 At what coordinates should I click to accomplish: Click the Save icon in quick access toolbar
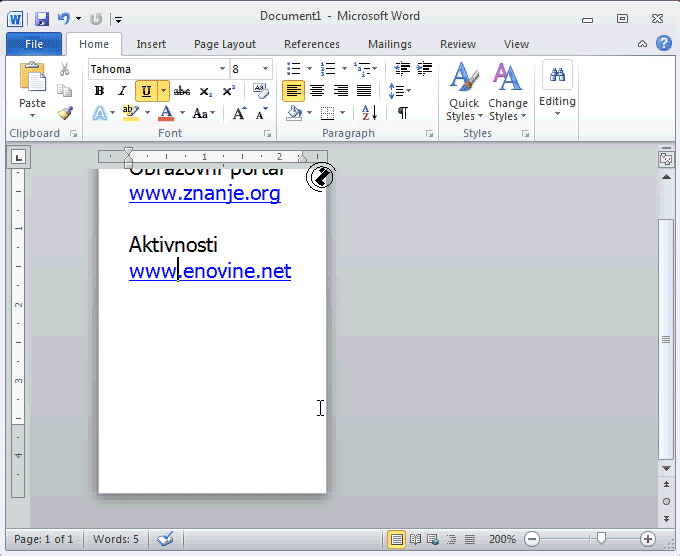tap(42, 18)
